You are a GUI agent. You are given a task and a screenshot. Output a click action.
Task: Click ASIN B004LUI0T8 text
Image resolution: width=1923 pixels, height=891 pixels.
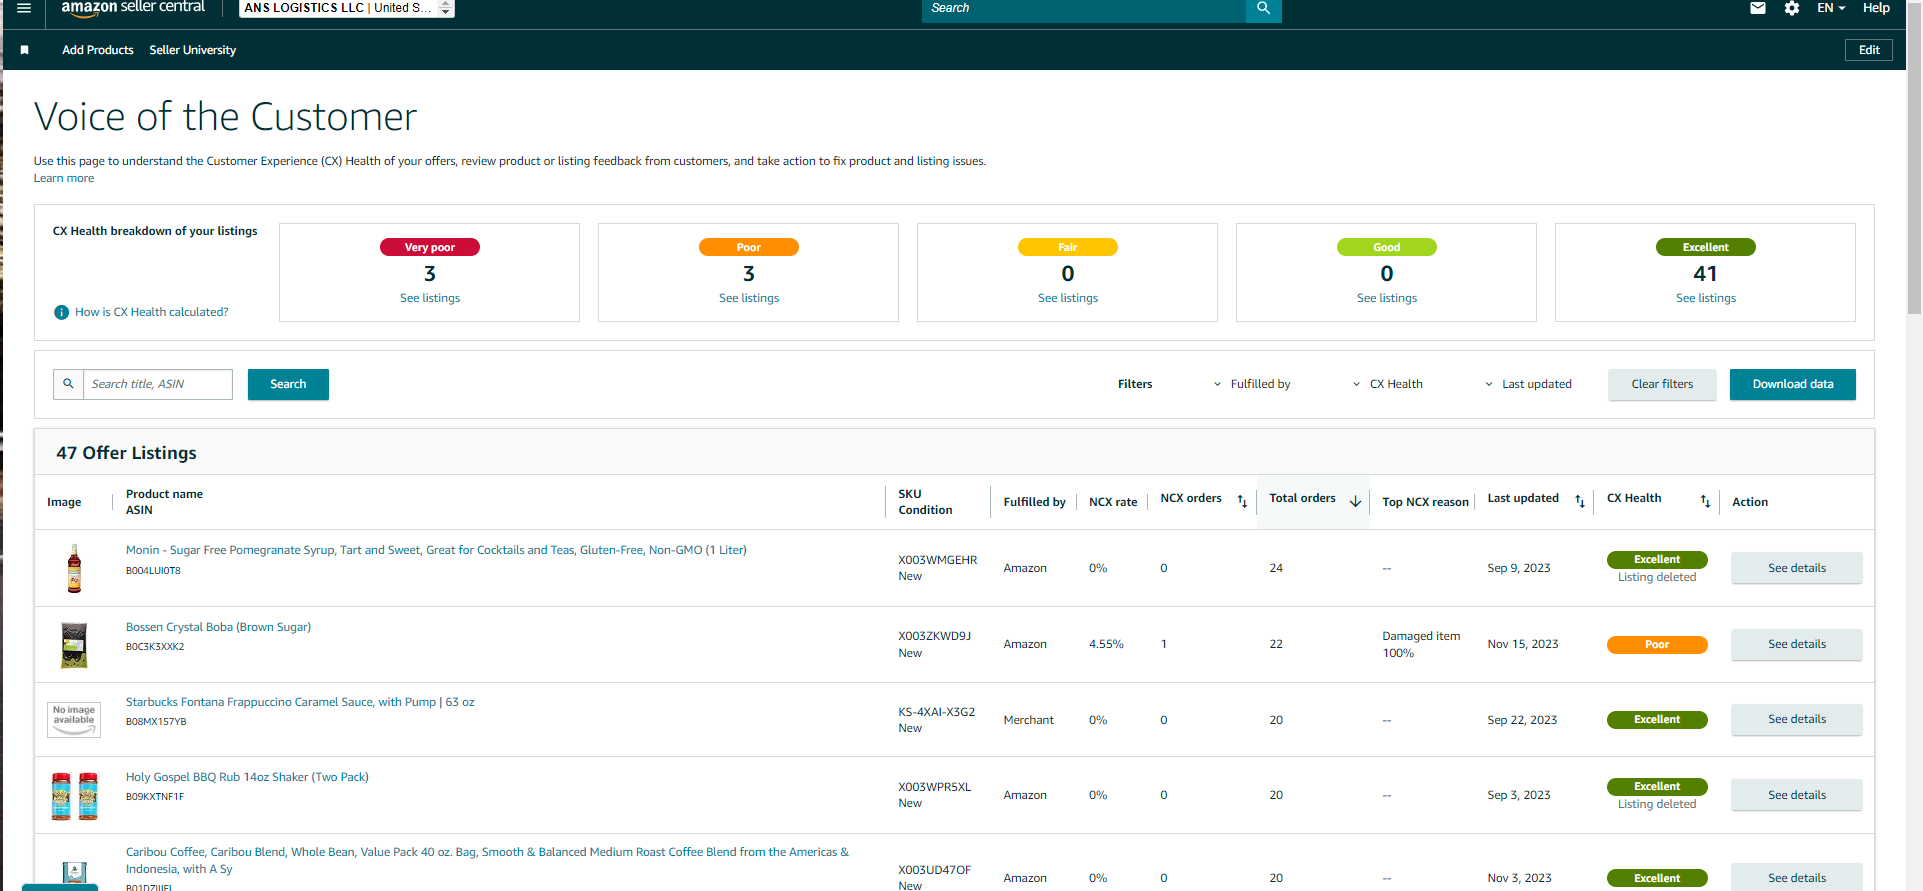153,571
